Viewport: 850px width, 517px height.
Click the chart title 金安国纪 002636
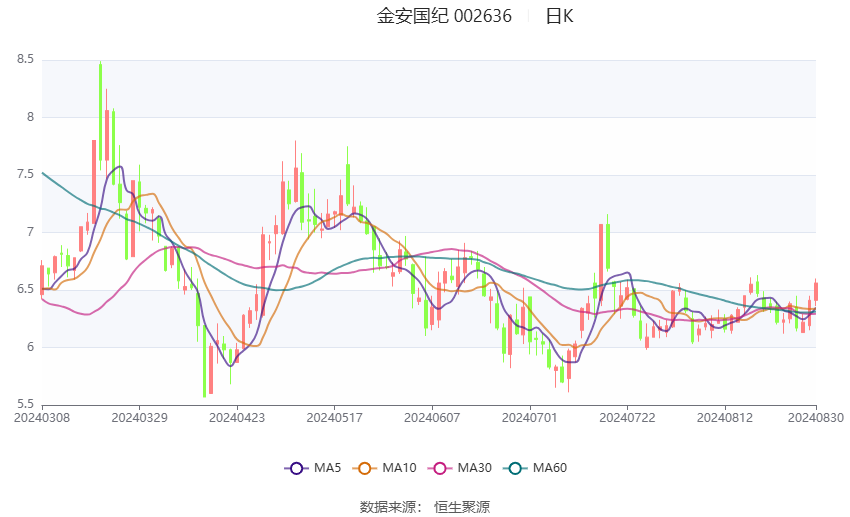click(x=444, y=16)
